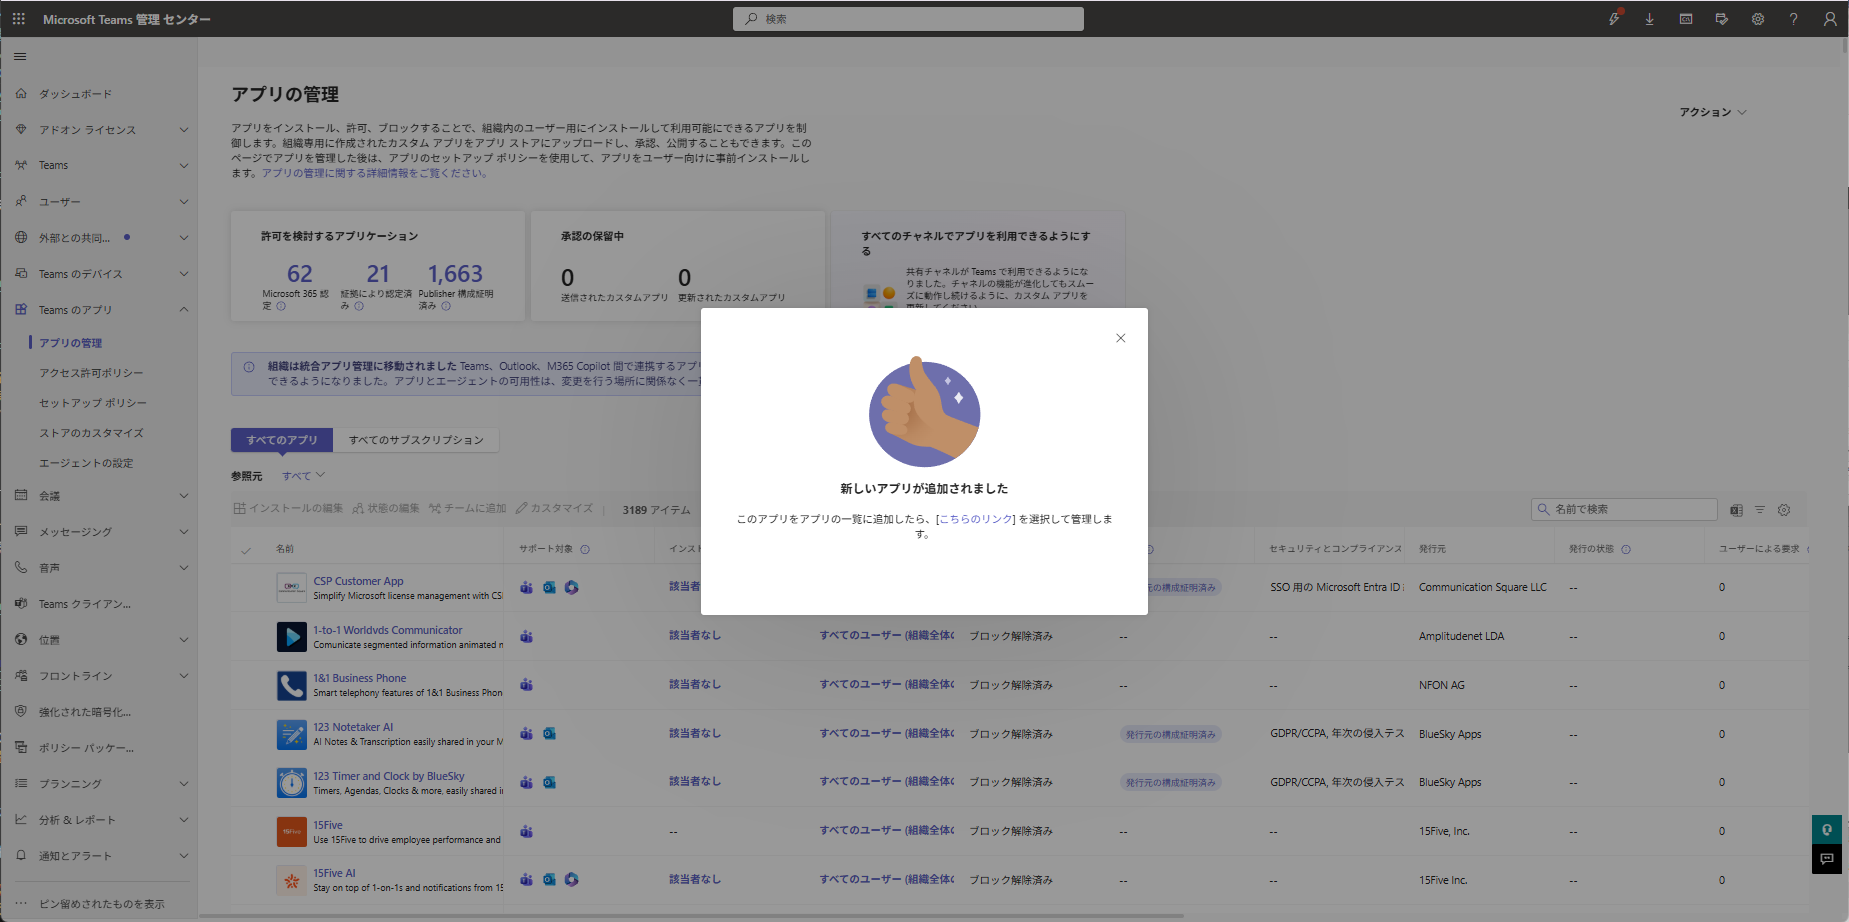Image resolution: width=1849 pixels, height=922 pixels.
Task: Export the app list to Excel
Action: [1736, 510]
